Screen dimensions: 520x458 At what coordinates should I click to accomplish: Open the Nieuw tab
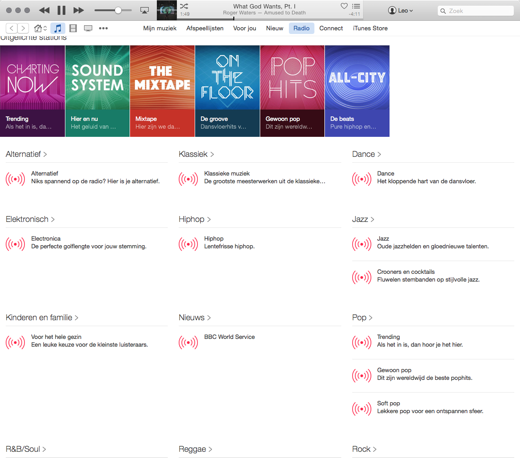274,28
